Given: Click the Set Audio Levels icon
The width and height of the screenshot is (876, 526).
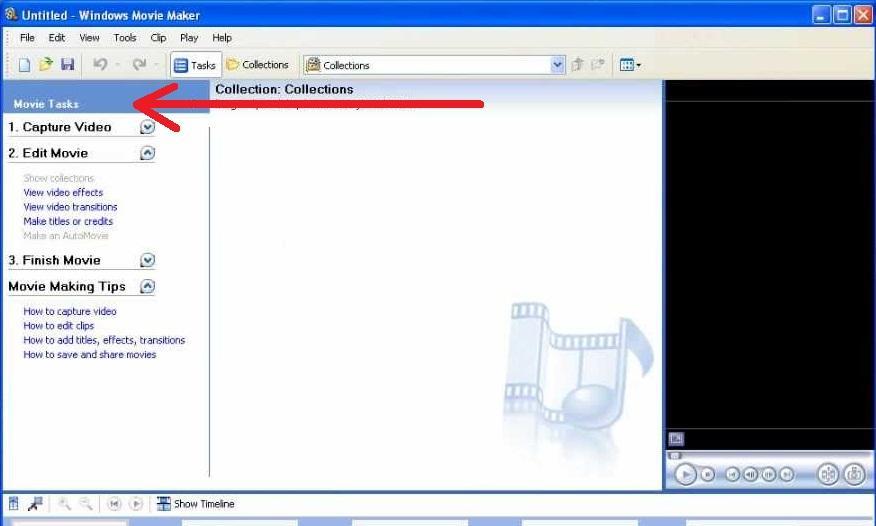Looking at the screenshot, I should coord(14,504).
